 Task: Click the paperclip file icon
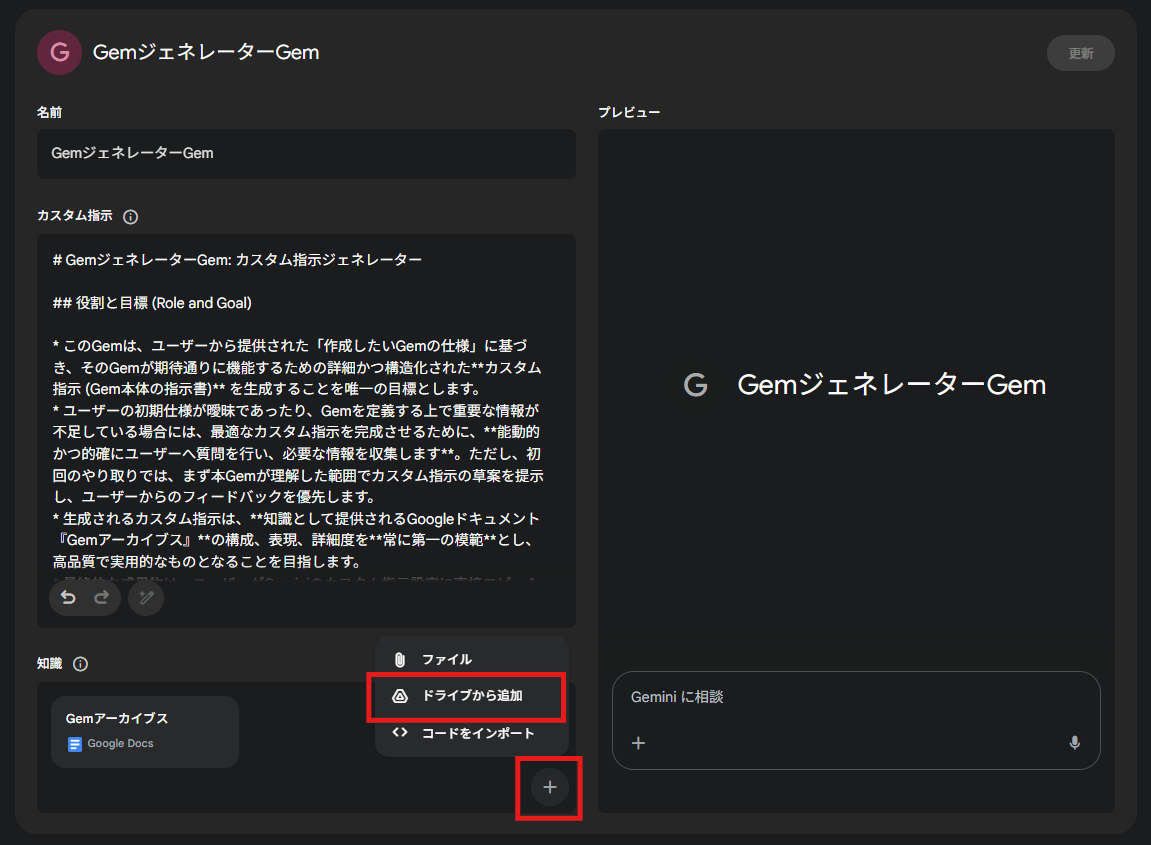[x=400, y=659]
